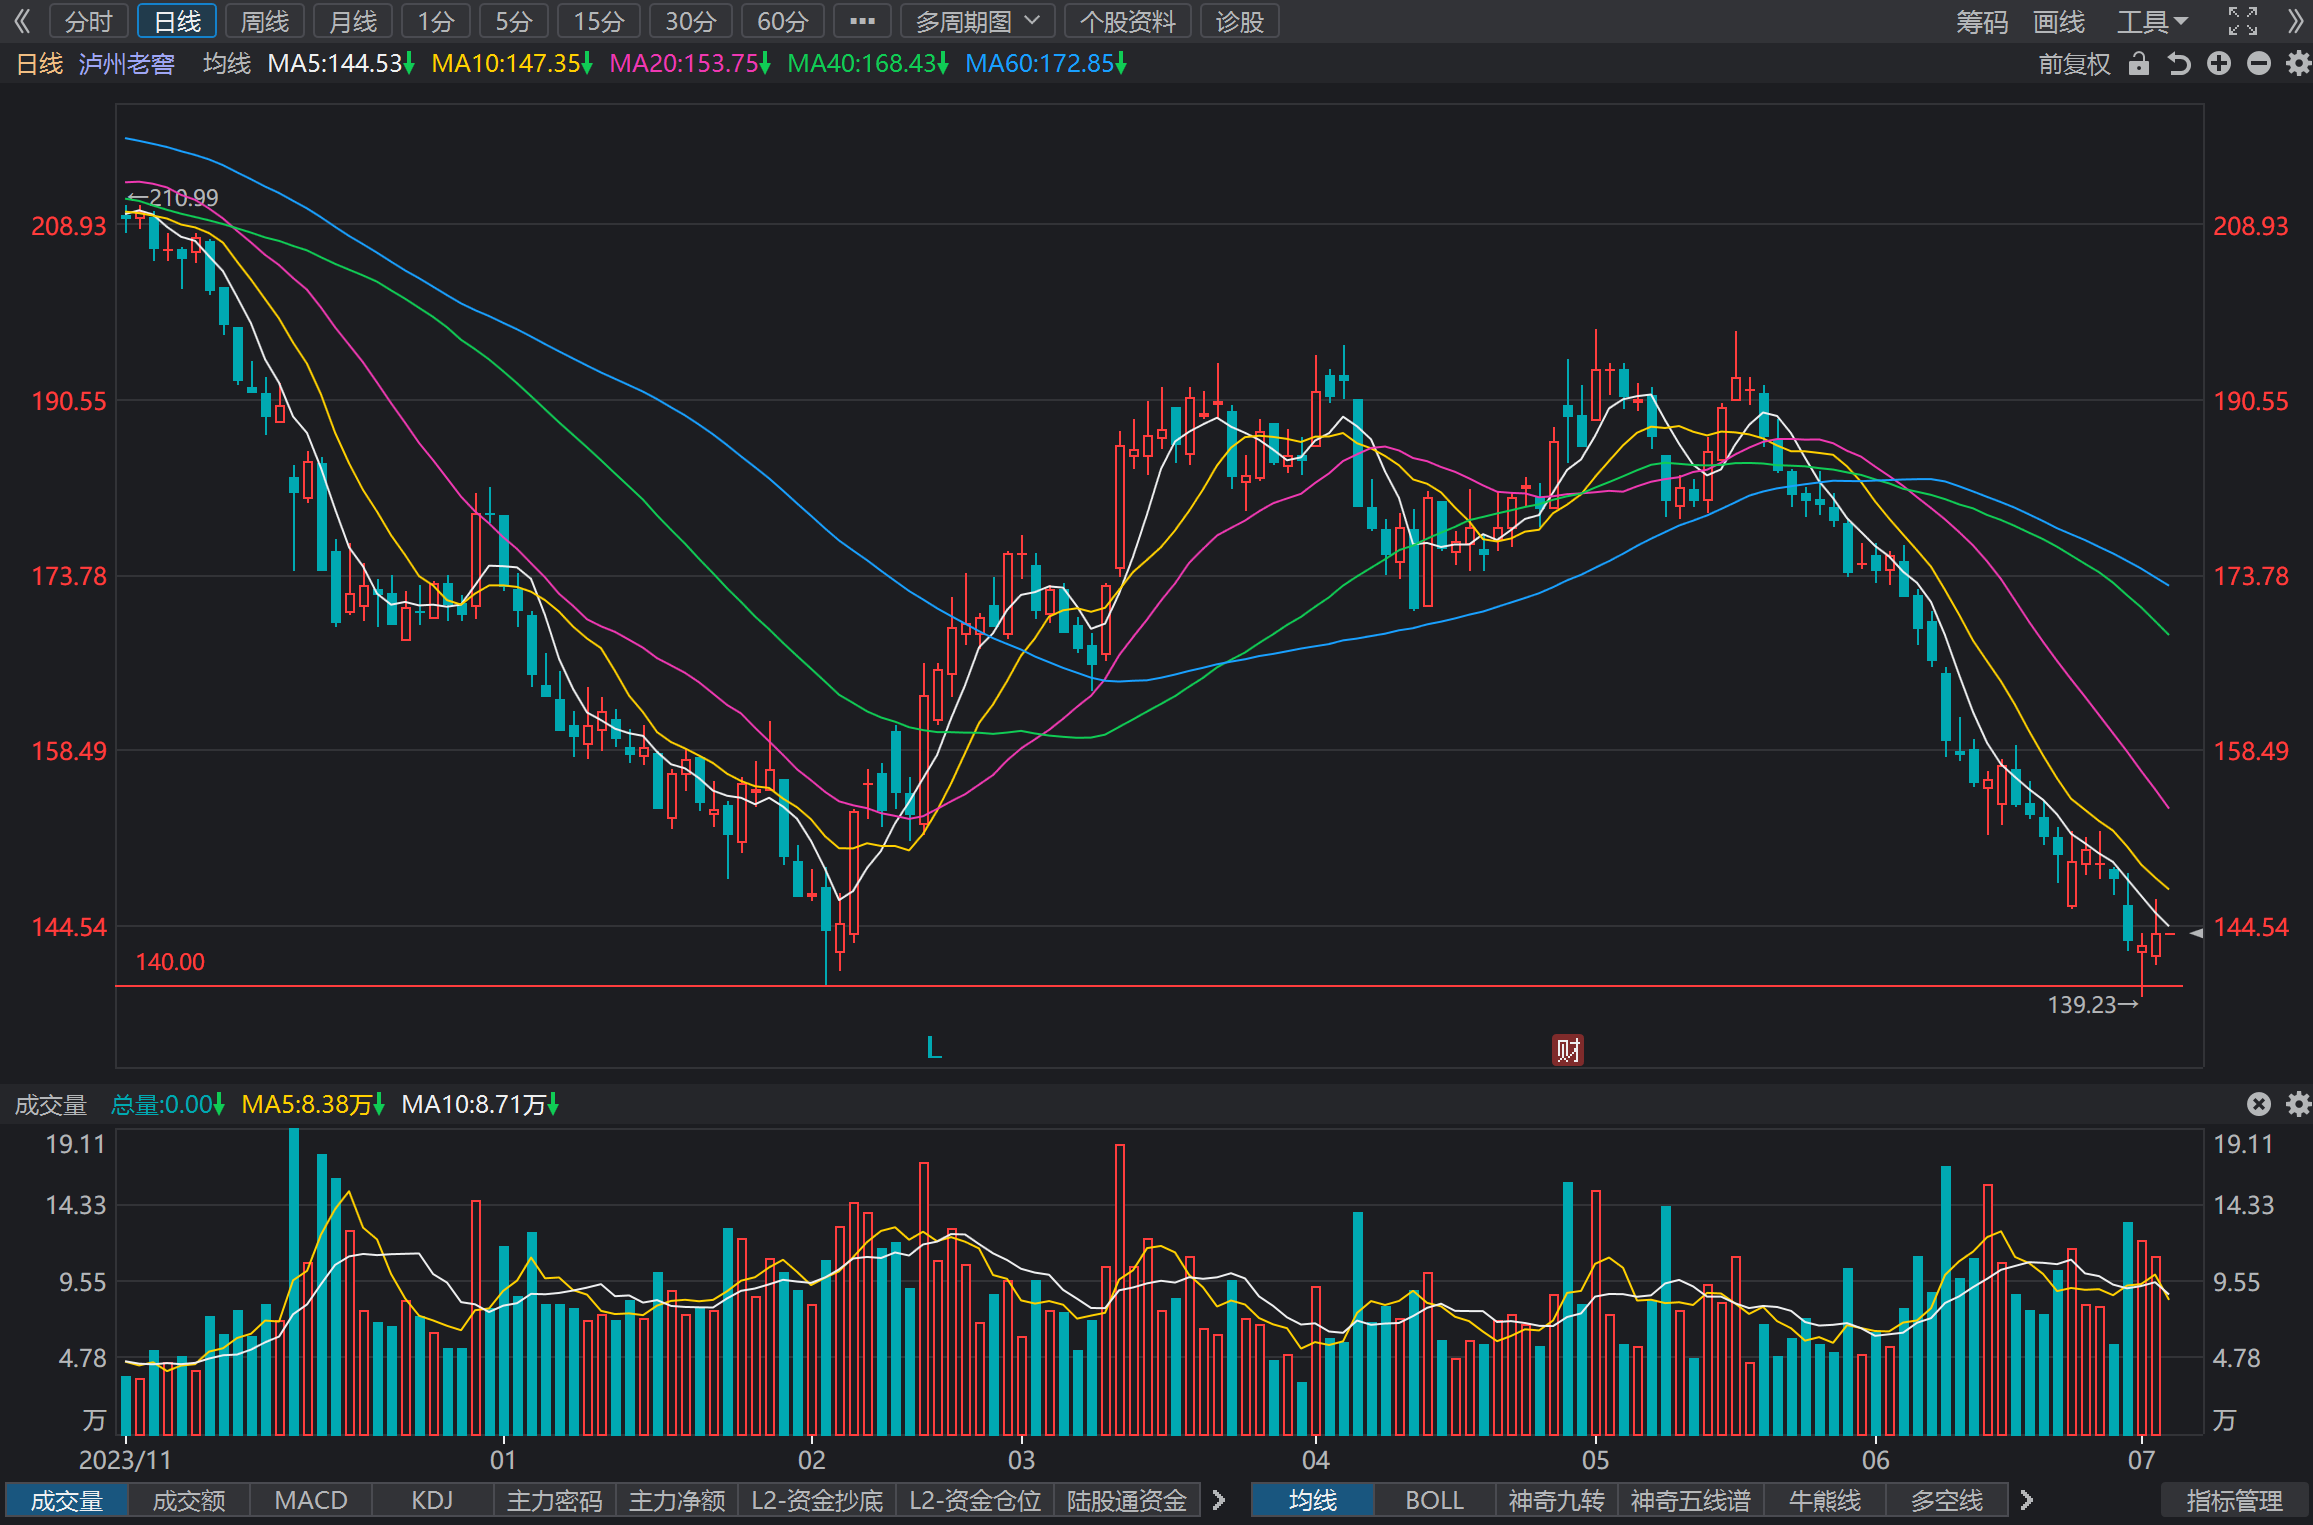Click the red 140.00 horizontal price line
Screen dimensions: 2313x1525
(x=1148, y=986)
